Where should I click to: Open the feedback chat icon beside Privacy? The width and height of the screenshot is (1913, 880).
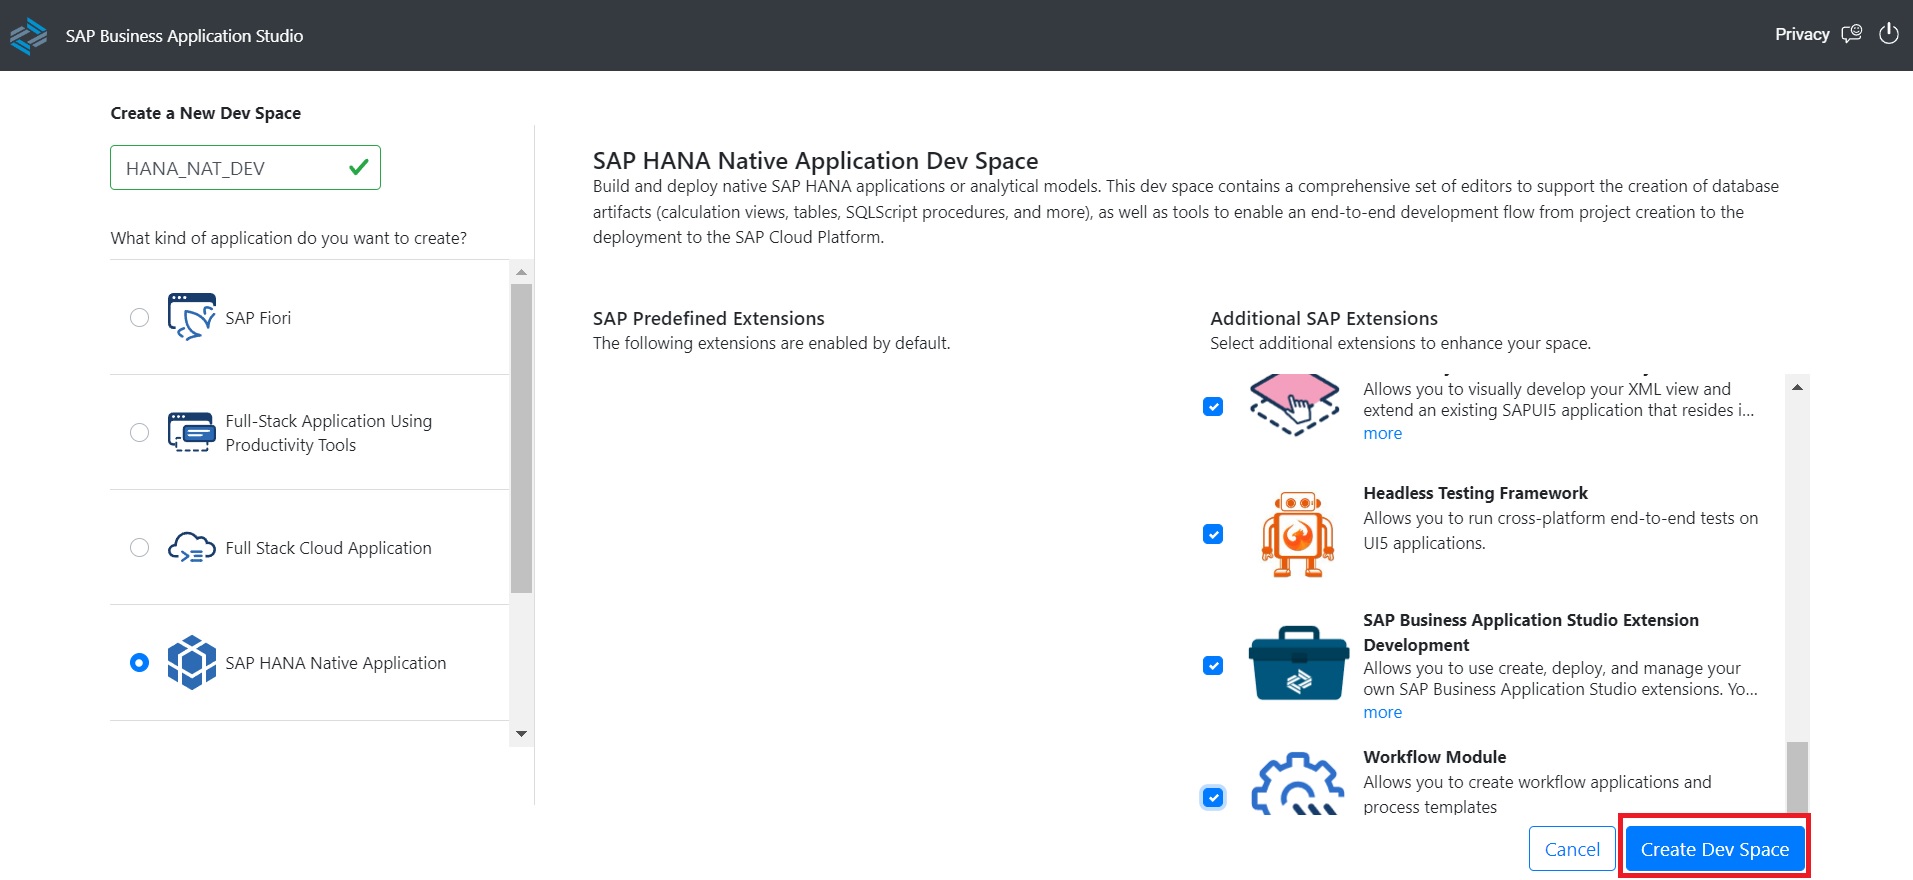(1852, 34)
